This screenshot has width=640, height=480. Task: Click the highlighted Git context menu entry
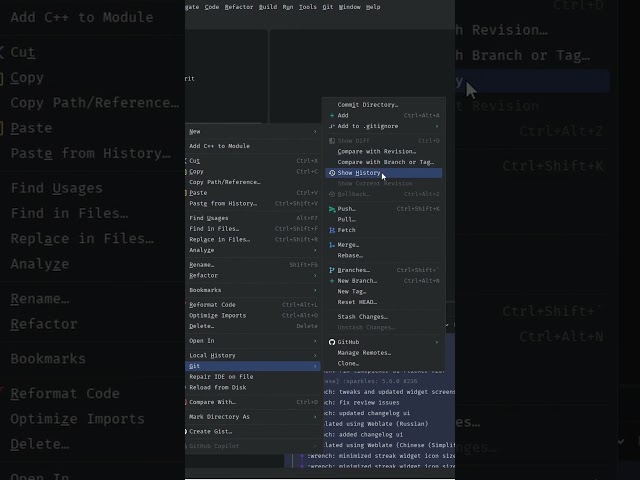252,366
